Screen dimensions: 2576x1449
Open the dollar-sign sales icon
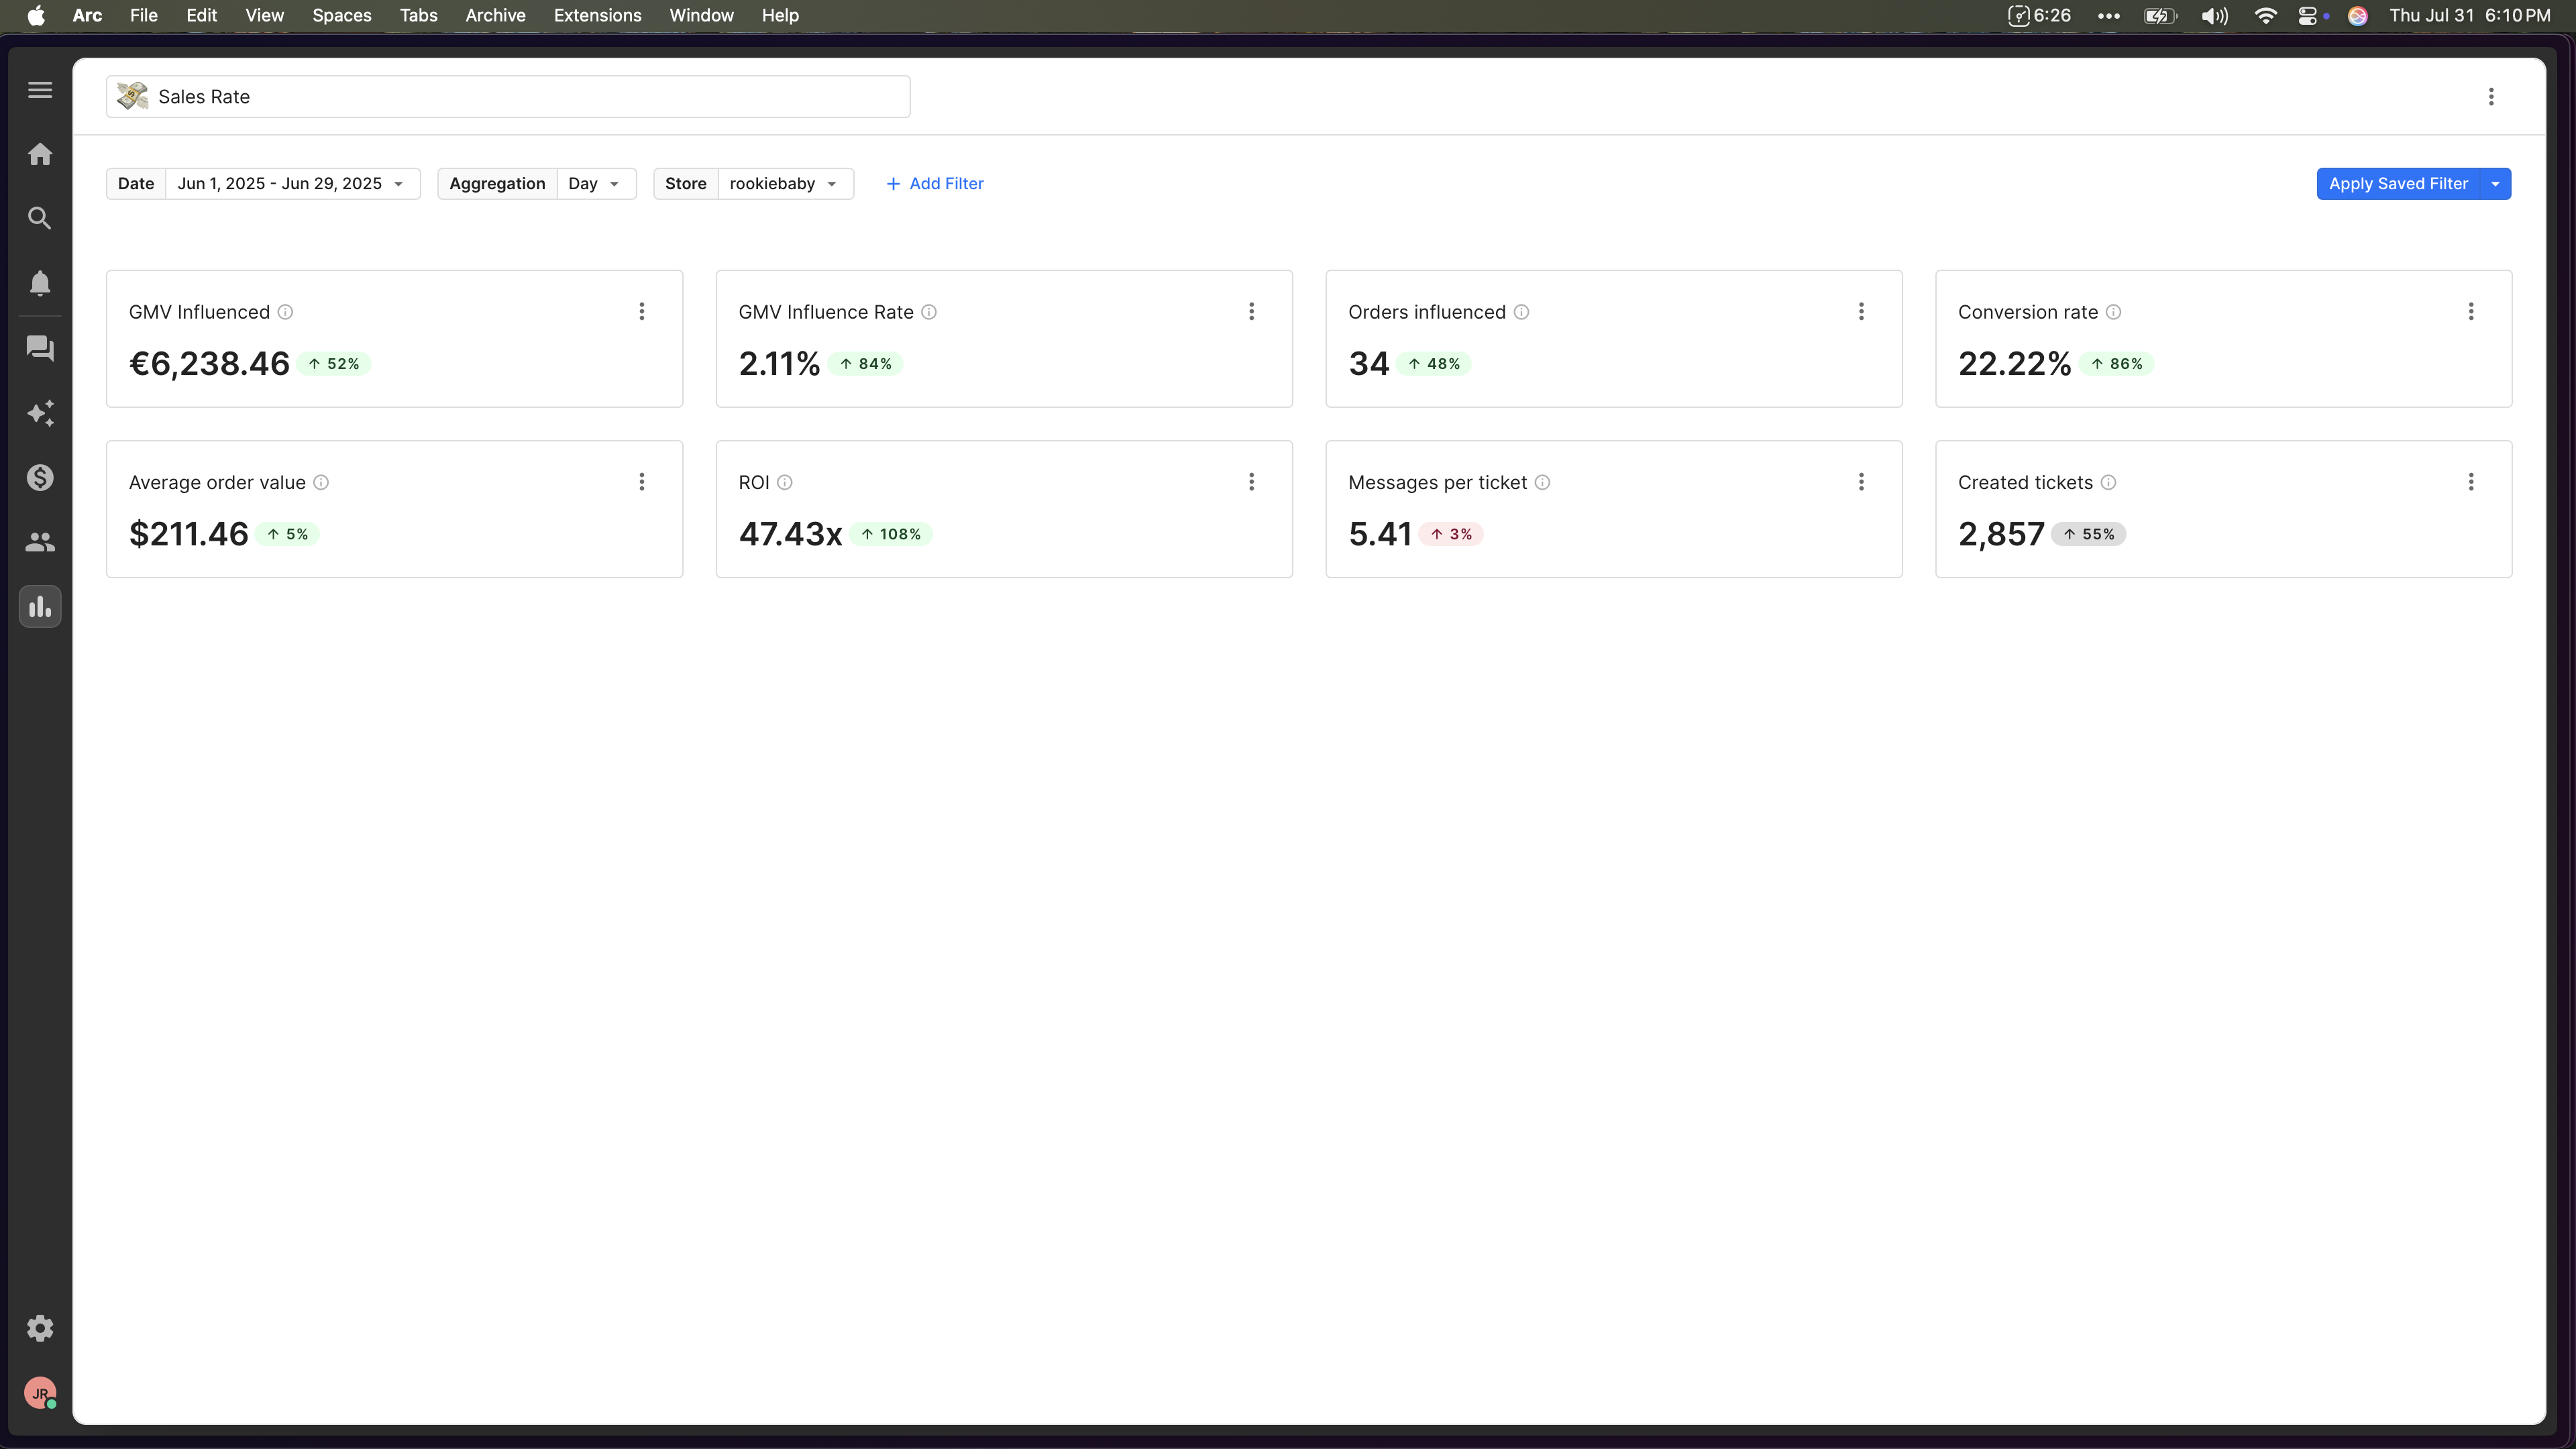click(40, 478)
